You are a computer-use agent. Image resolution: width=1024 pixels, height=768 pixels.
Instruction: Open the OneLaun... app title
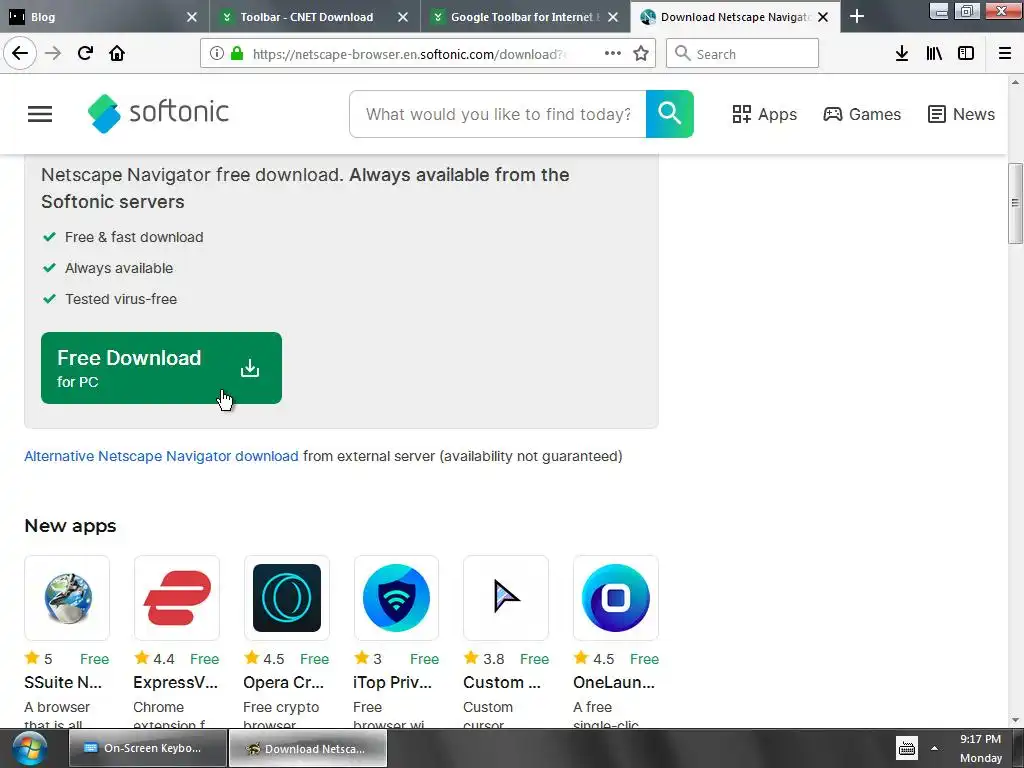(614, 682)
